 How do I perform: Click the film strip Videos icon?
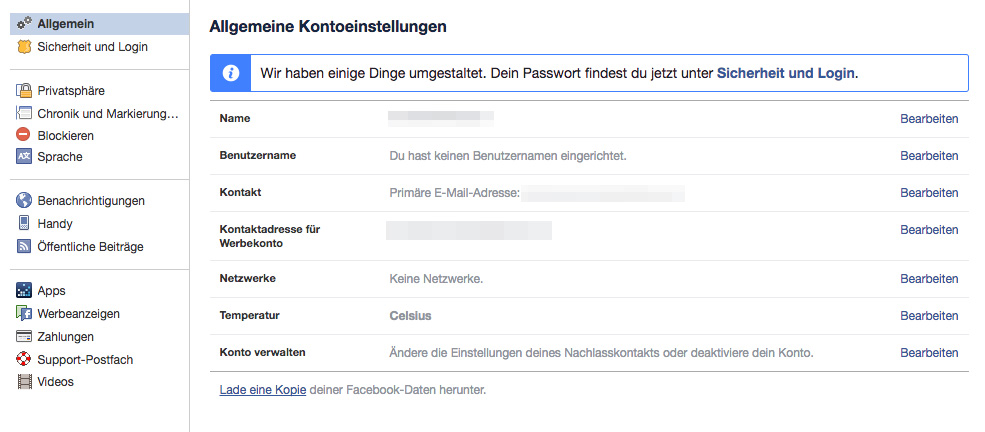coord(25,382)
